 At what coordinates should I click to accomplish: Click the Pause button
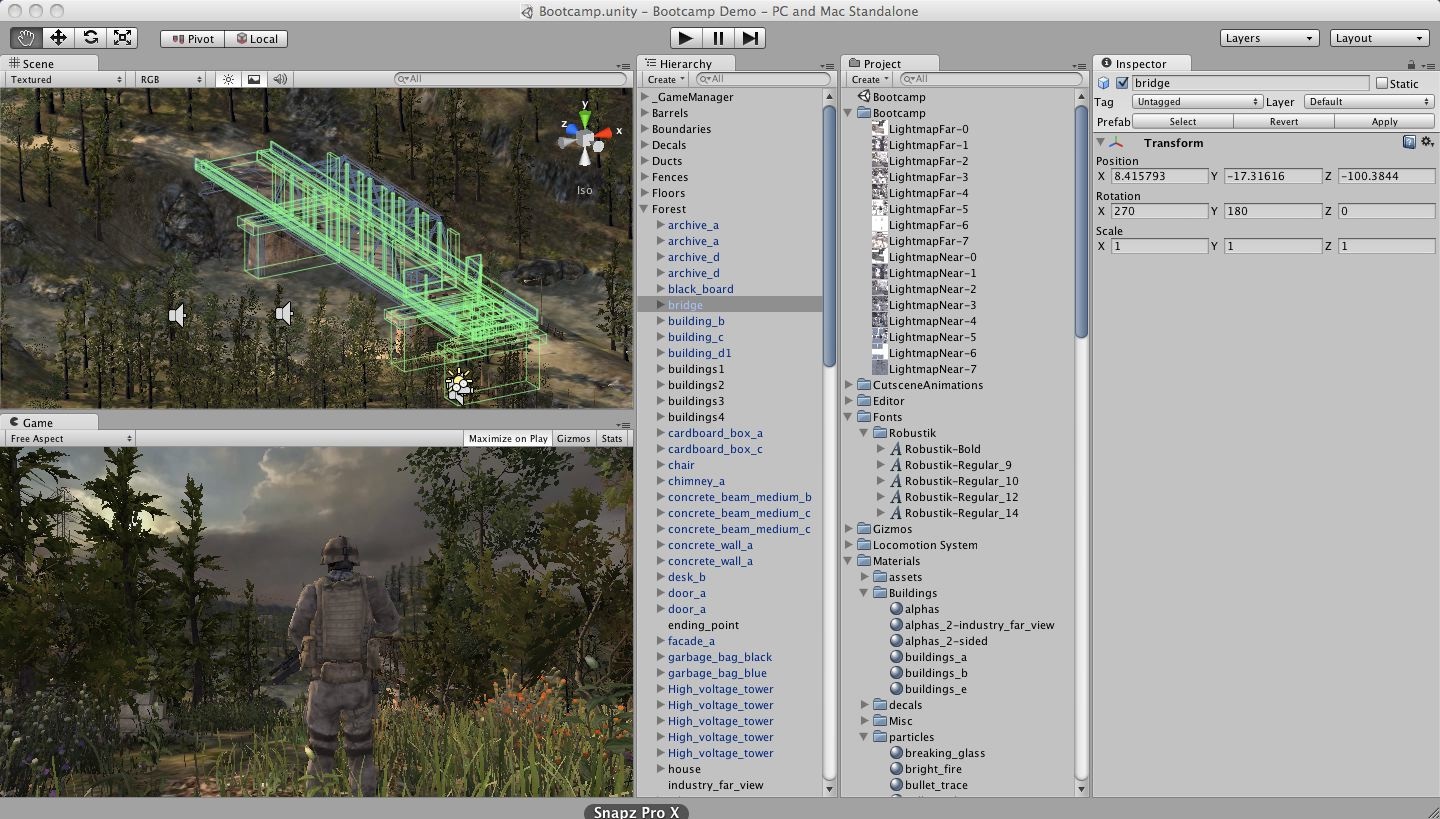click(x=718, y=38)
